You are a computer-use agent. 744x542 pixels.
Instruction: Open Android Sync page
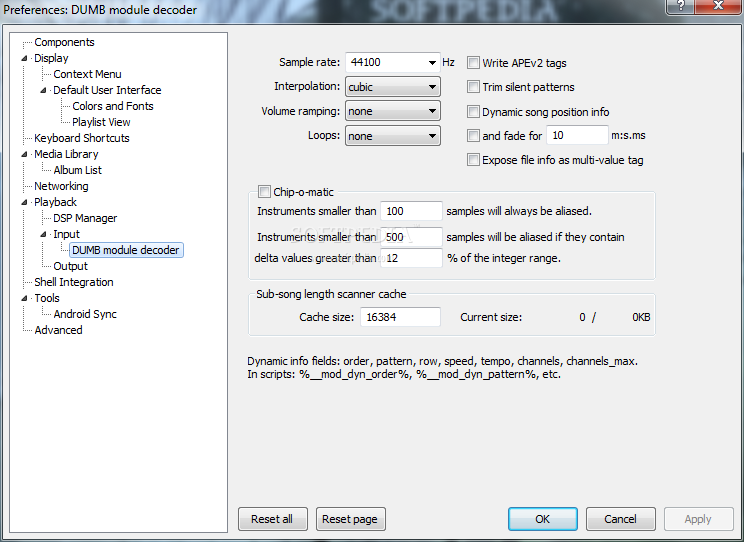tap(85, 314)
